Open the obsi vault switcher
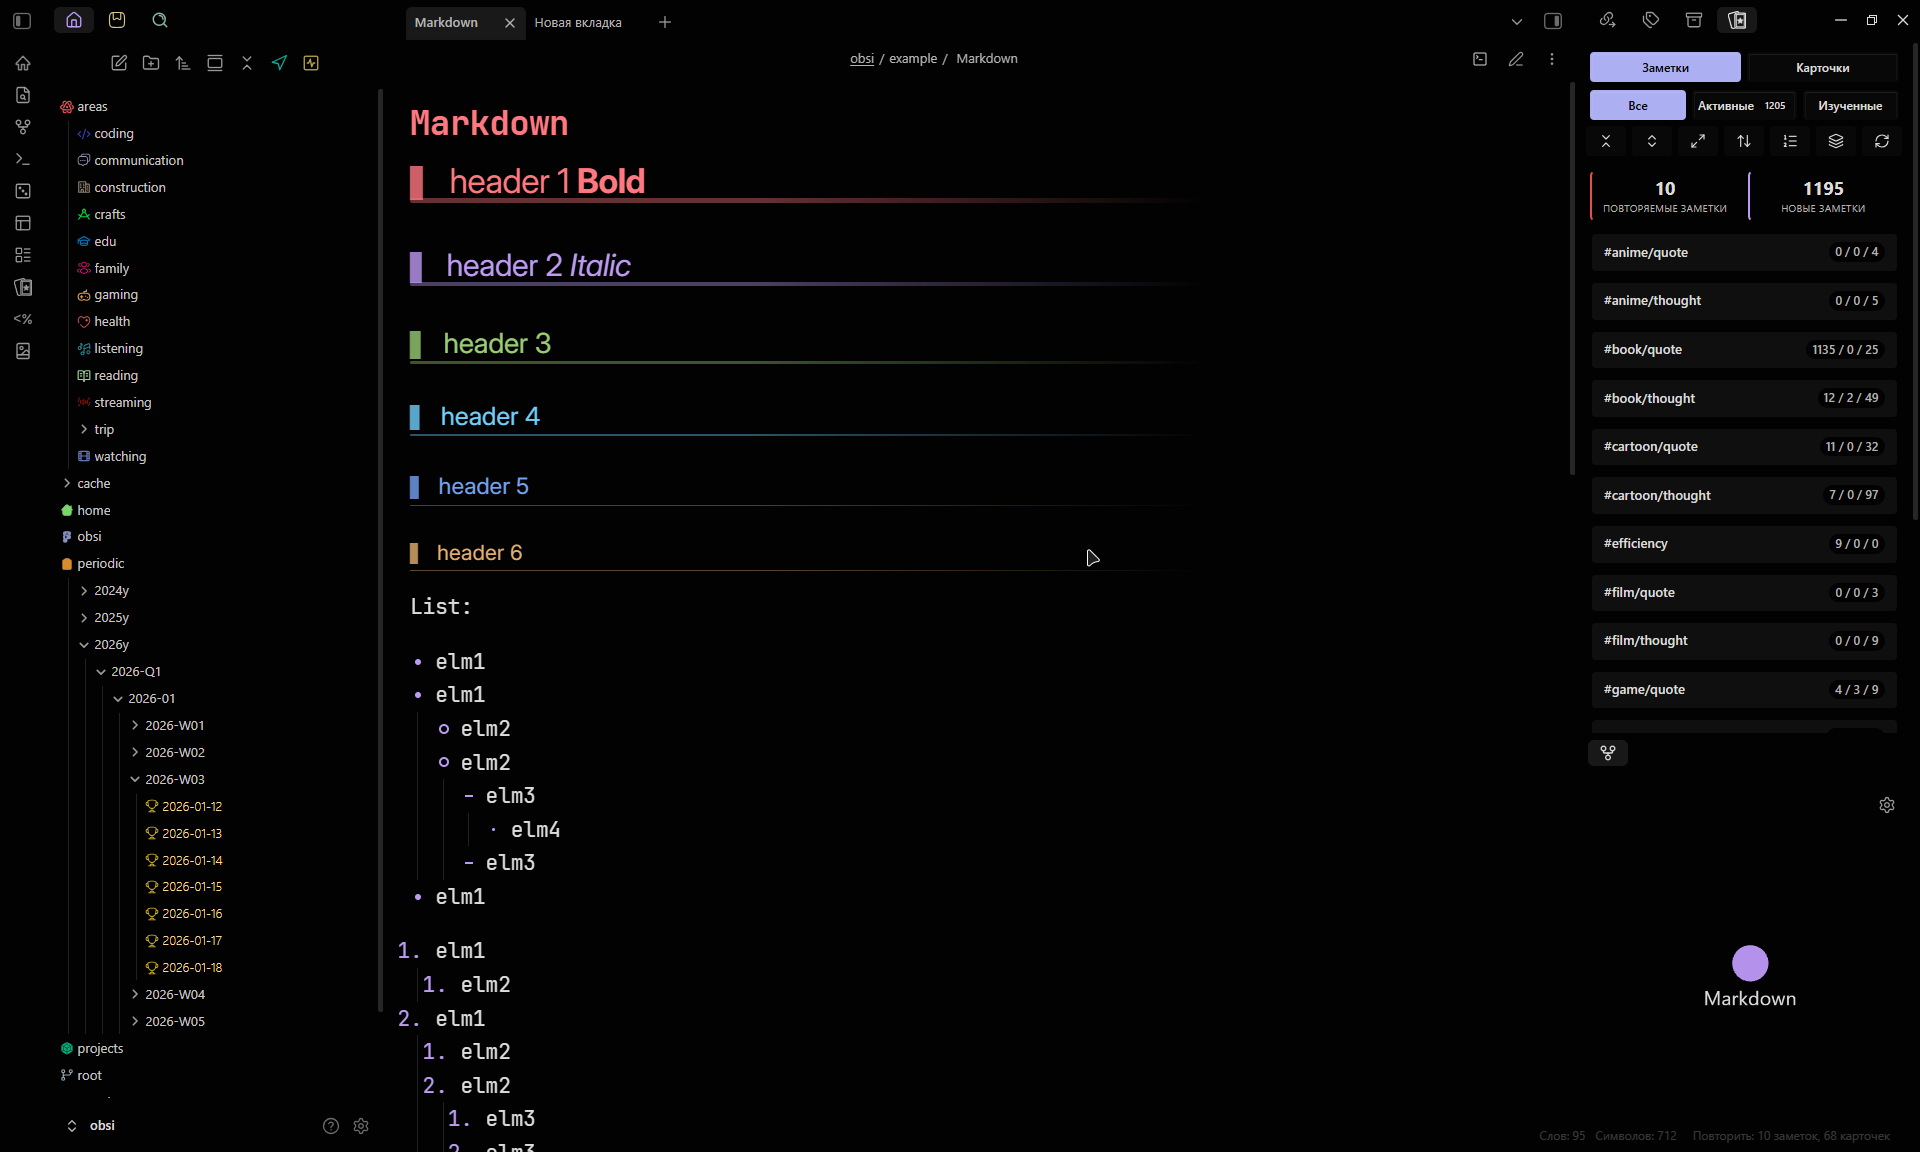1920x1152 pixels. click(x=91, y=1126)
